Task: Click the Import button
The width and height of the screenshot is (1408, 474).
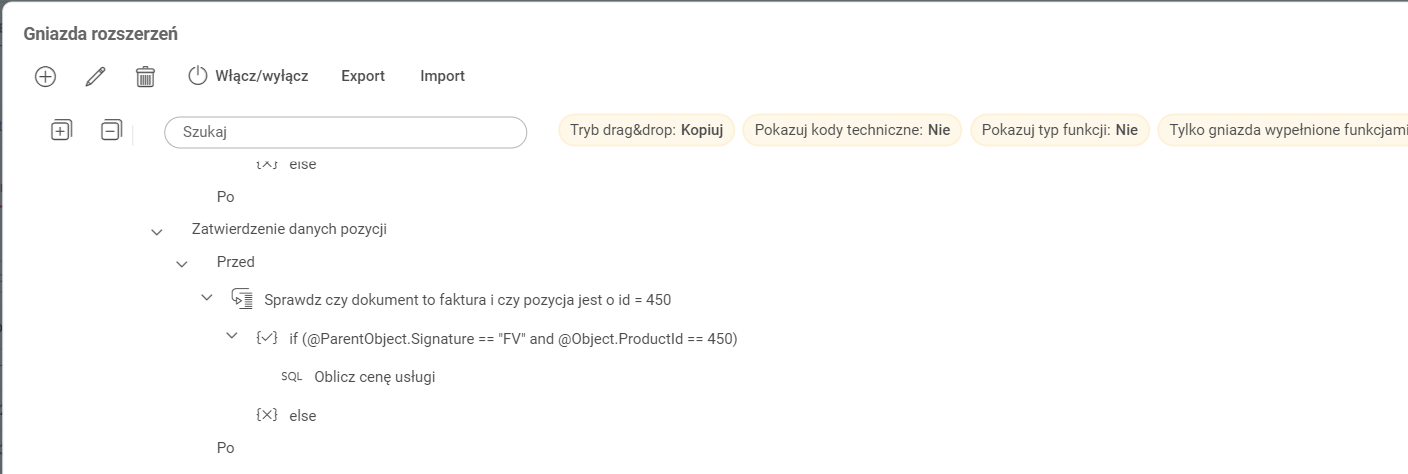Action: 442,76
